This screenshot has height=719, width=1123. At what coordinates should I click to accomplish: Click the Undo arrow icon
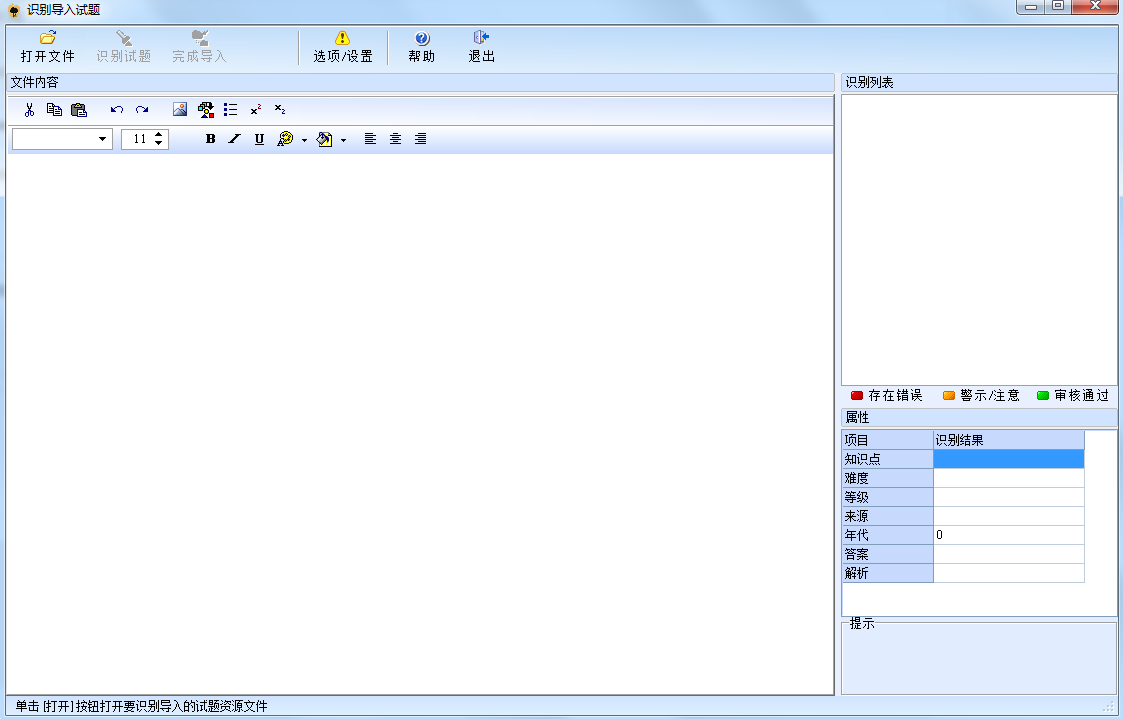[117, 110]
